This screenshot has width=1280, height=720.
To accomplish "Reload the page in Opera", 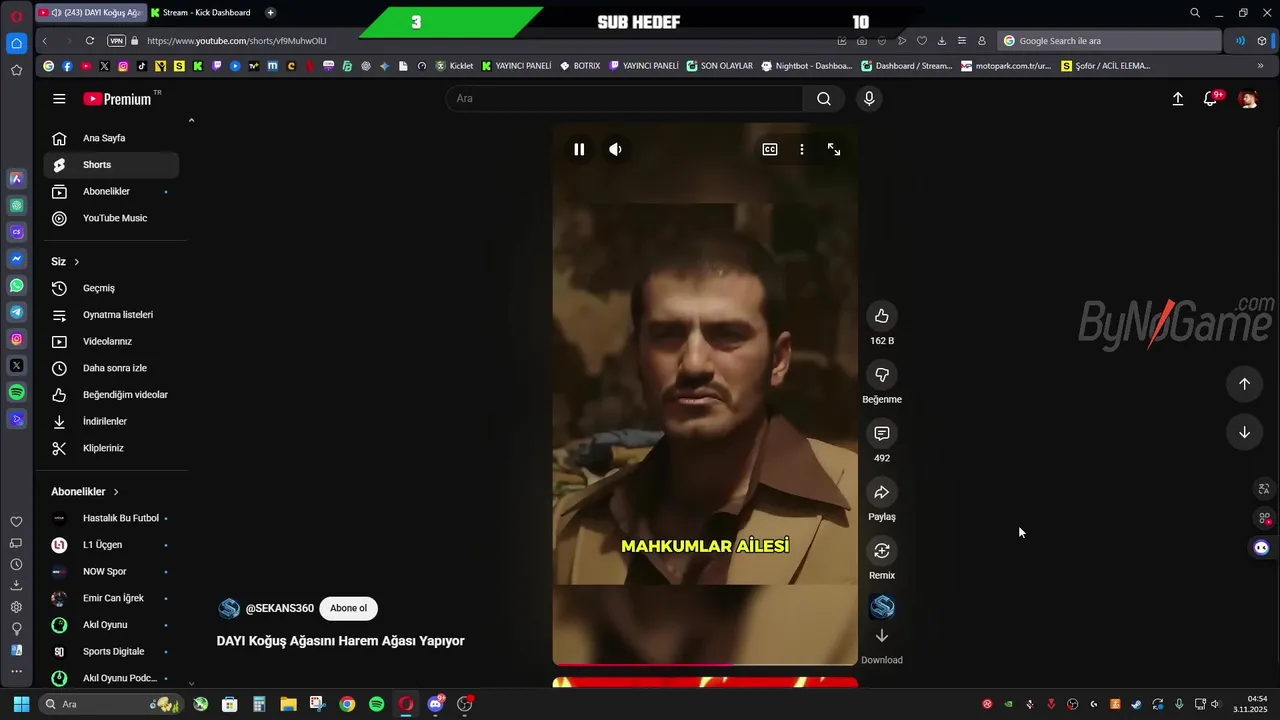I will 90,41.
